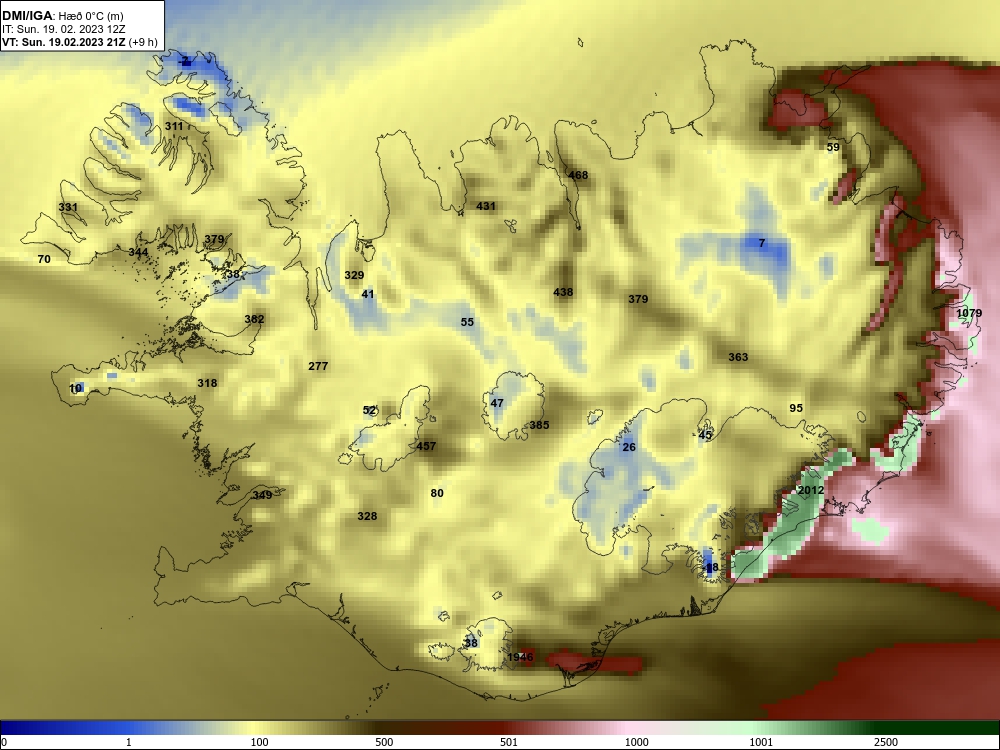Click the 363 value on the map
The height and width of the screenshot is (750, 1000).
click(x=738, y=357)
